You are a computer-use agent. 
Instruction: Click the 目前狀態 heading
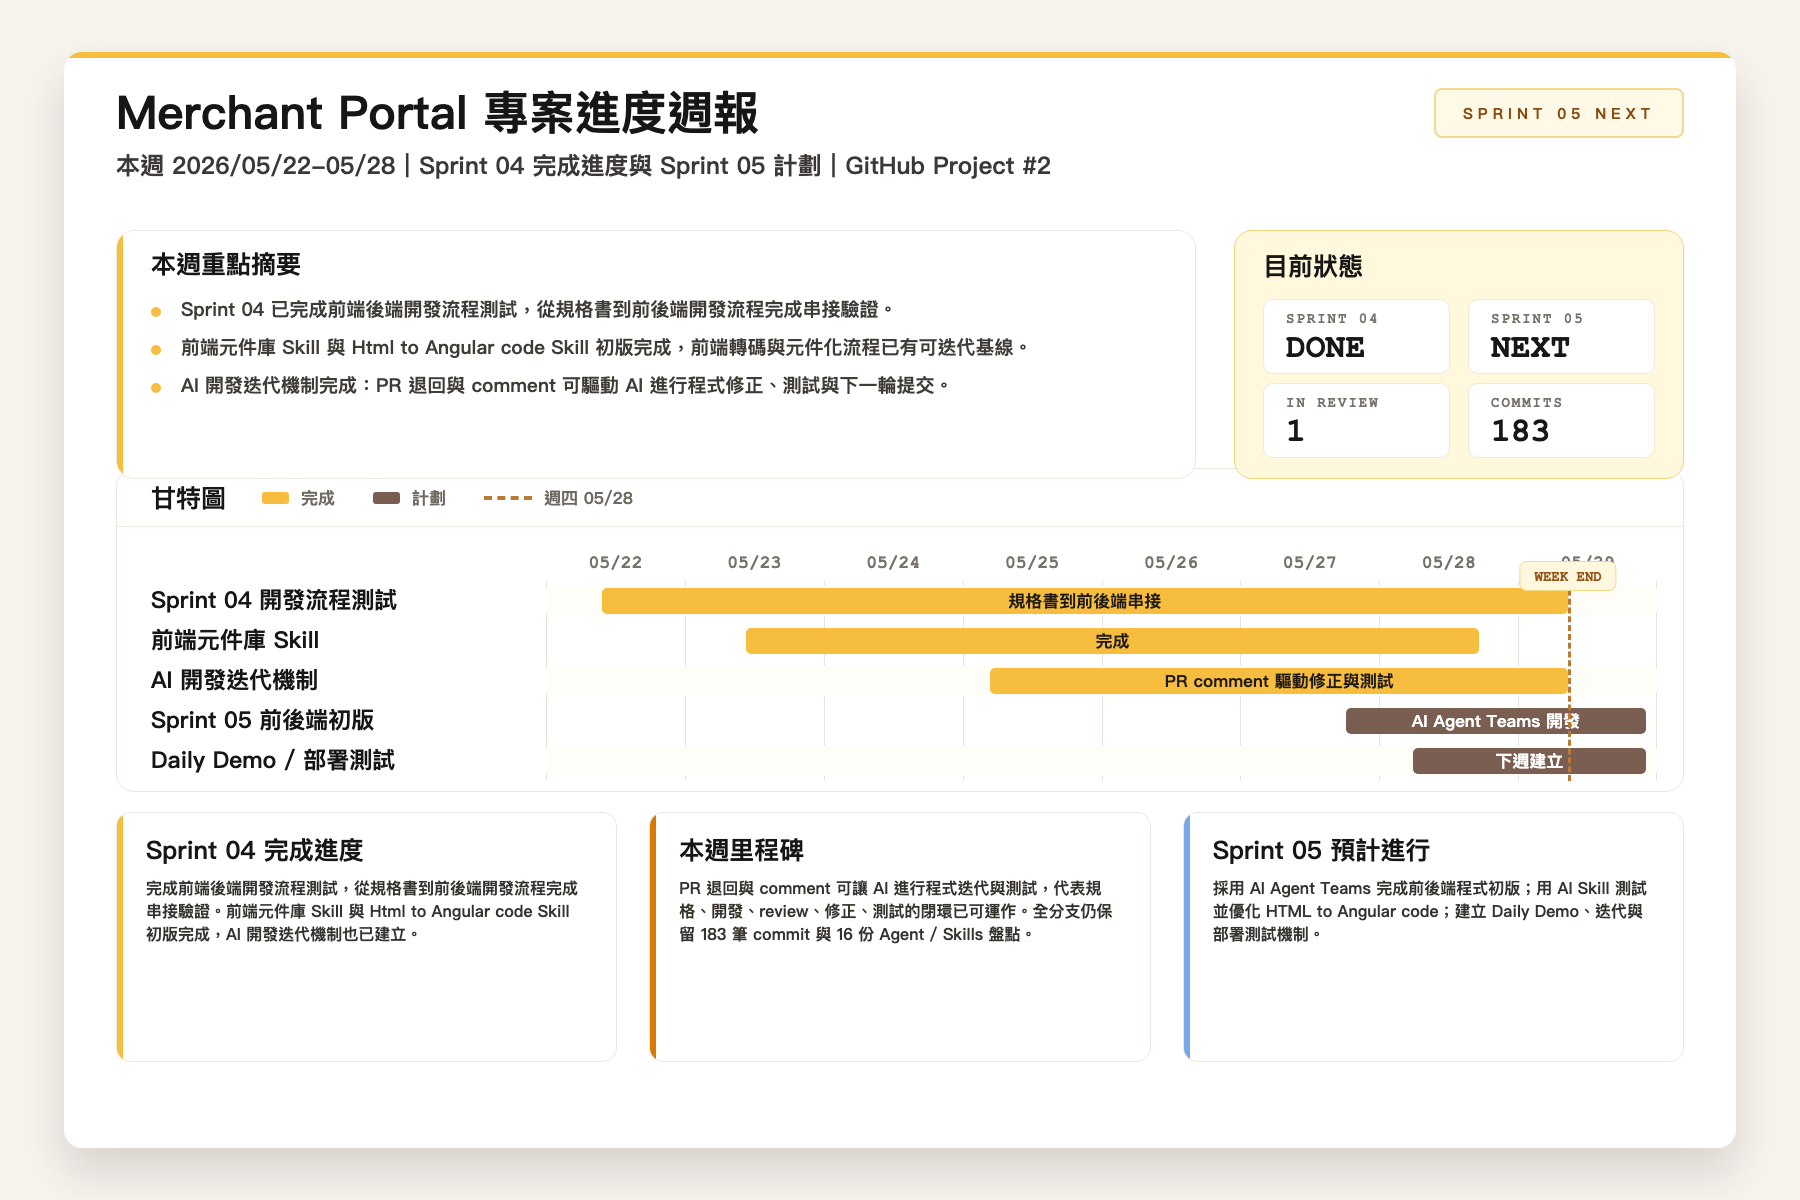(1313, 266)
